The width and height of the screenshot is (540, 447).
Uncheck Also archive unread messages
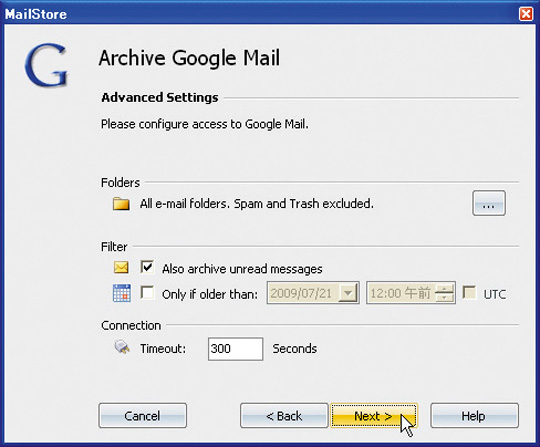[x=147, y=267]
